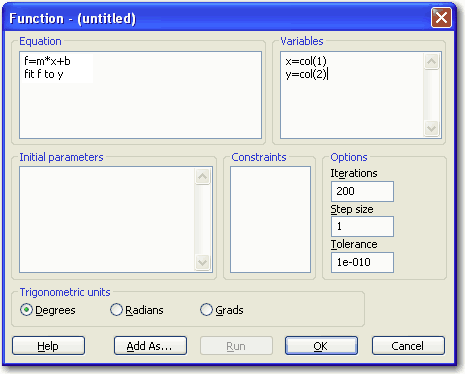Click the 'Function - (untitled)' title bar text

tap(72, 18)
